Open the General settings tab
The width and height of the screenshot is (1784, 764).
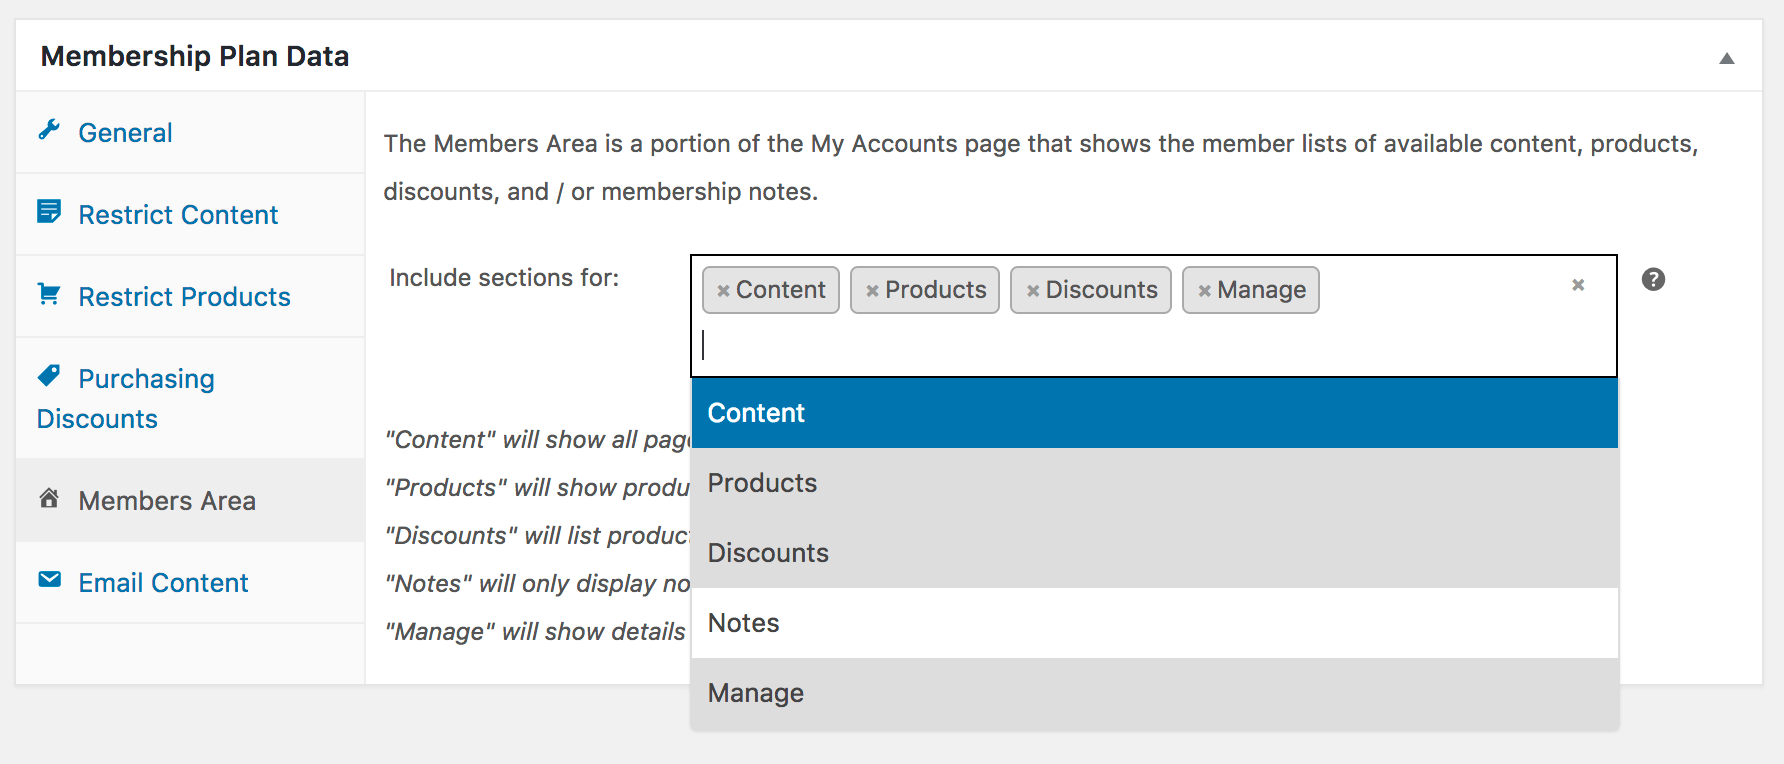(125, 133)
